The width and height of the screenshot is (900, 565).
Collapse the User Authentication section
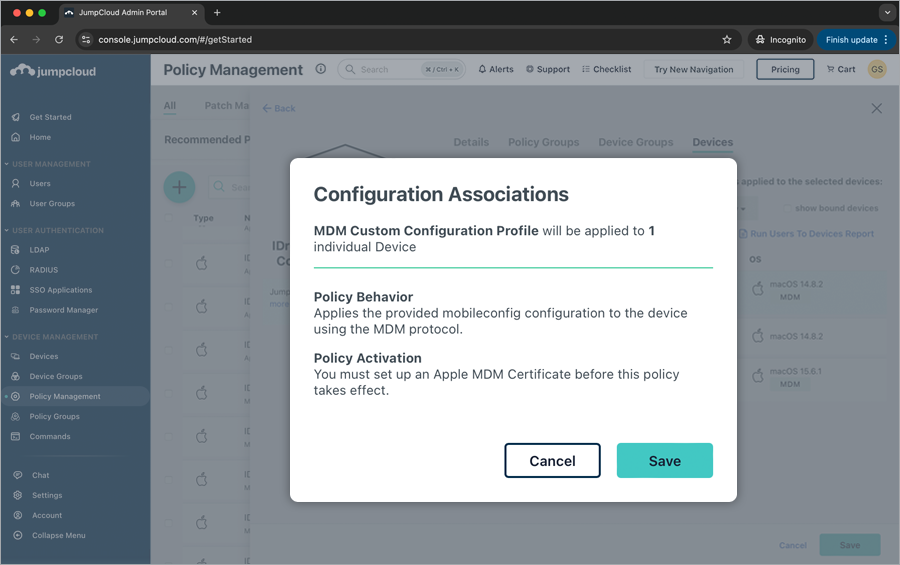(x=6, y=231)
